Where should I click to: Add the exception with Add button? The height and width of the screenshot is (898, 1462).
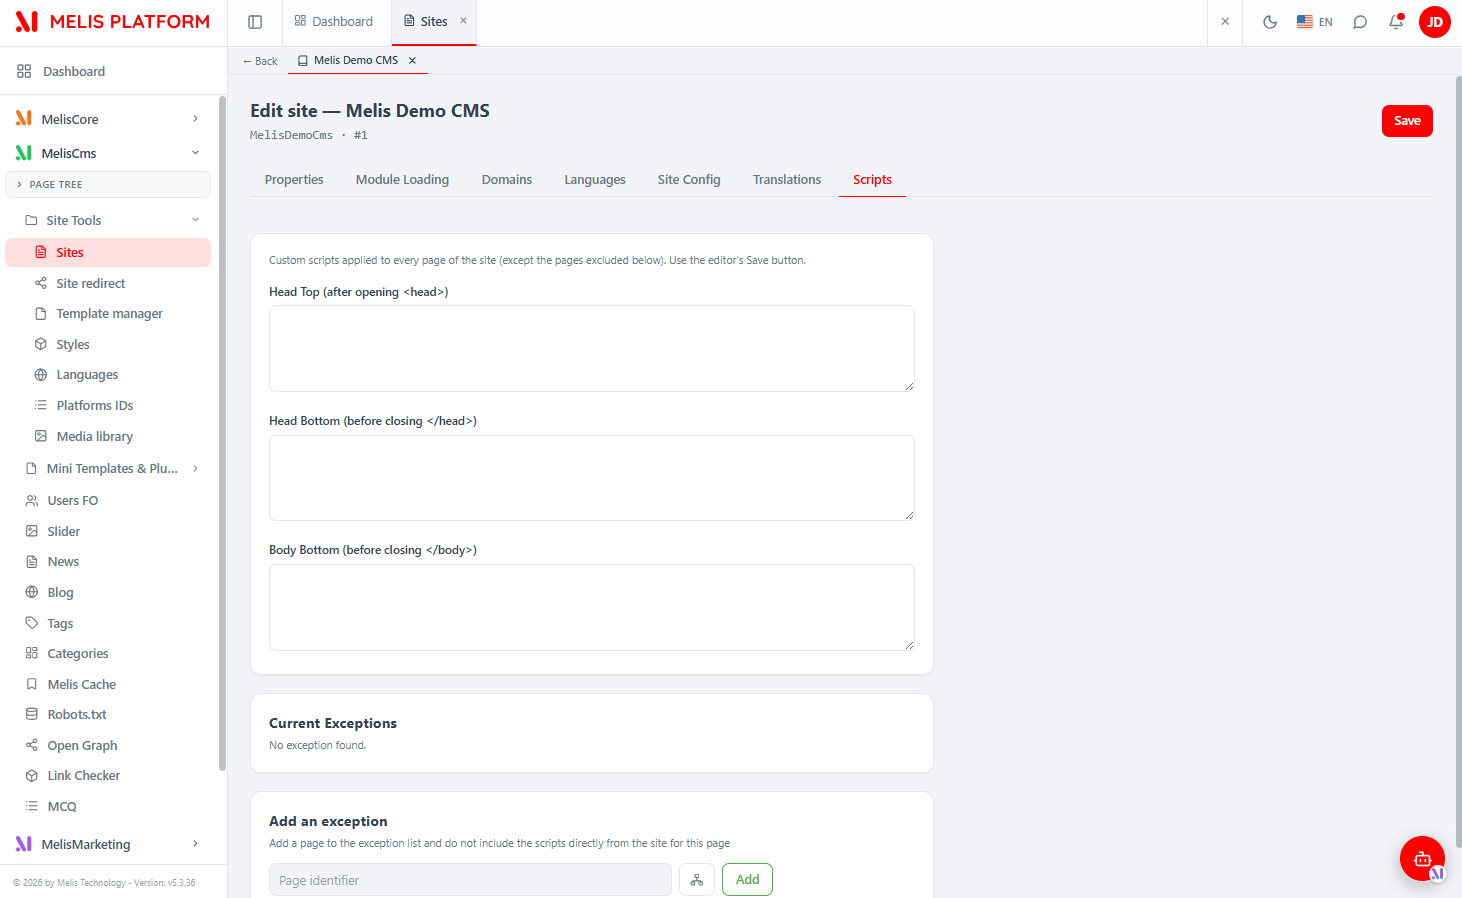click(748, 880)
